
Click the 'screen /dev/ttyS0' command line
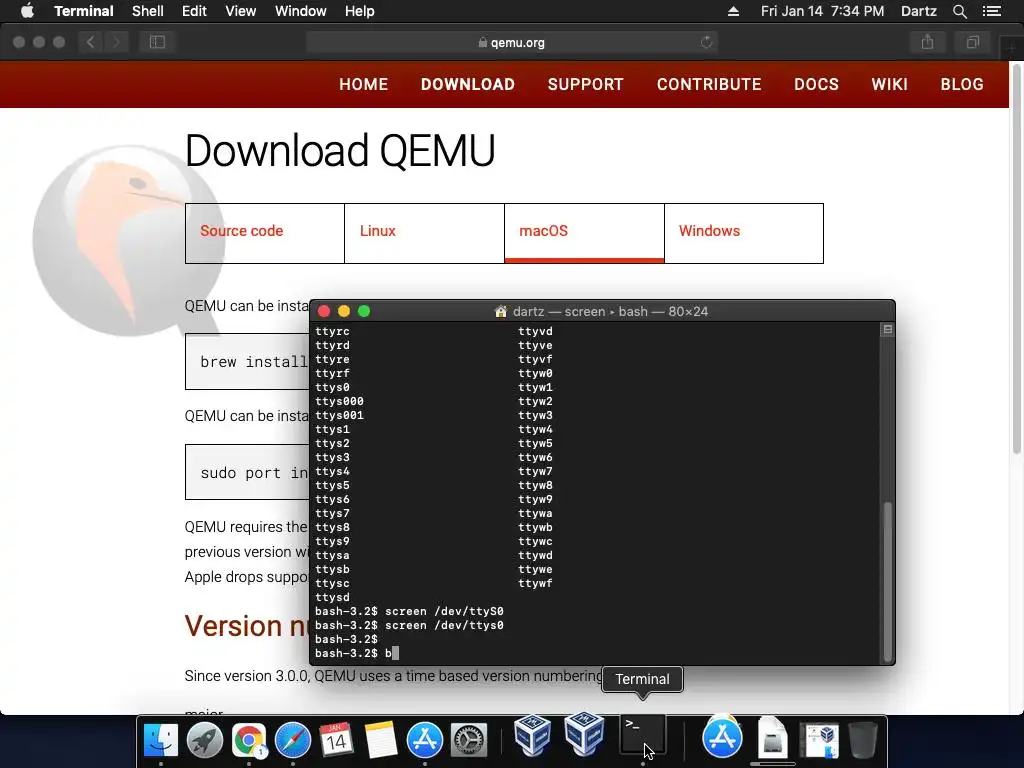(x=409, y=611)
